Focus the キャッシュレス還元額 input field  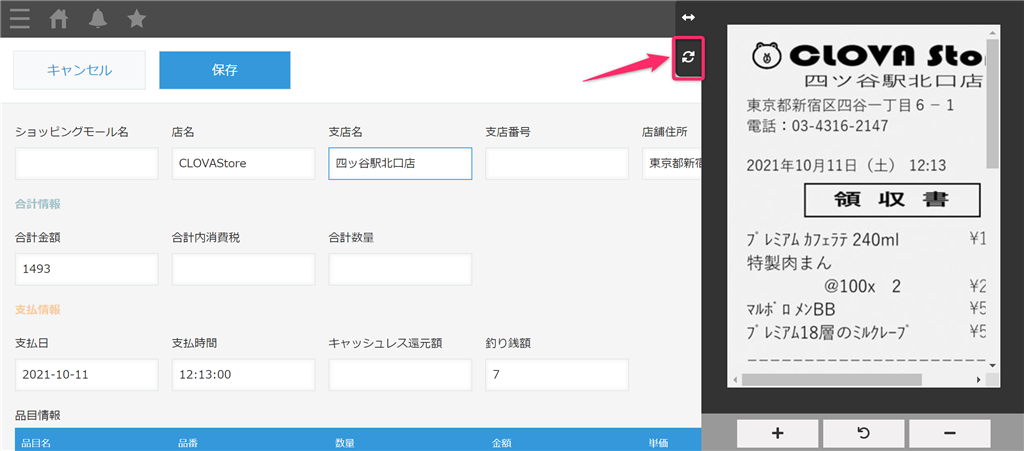(400, 375)
